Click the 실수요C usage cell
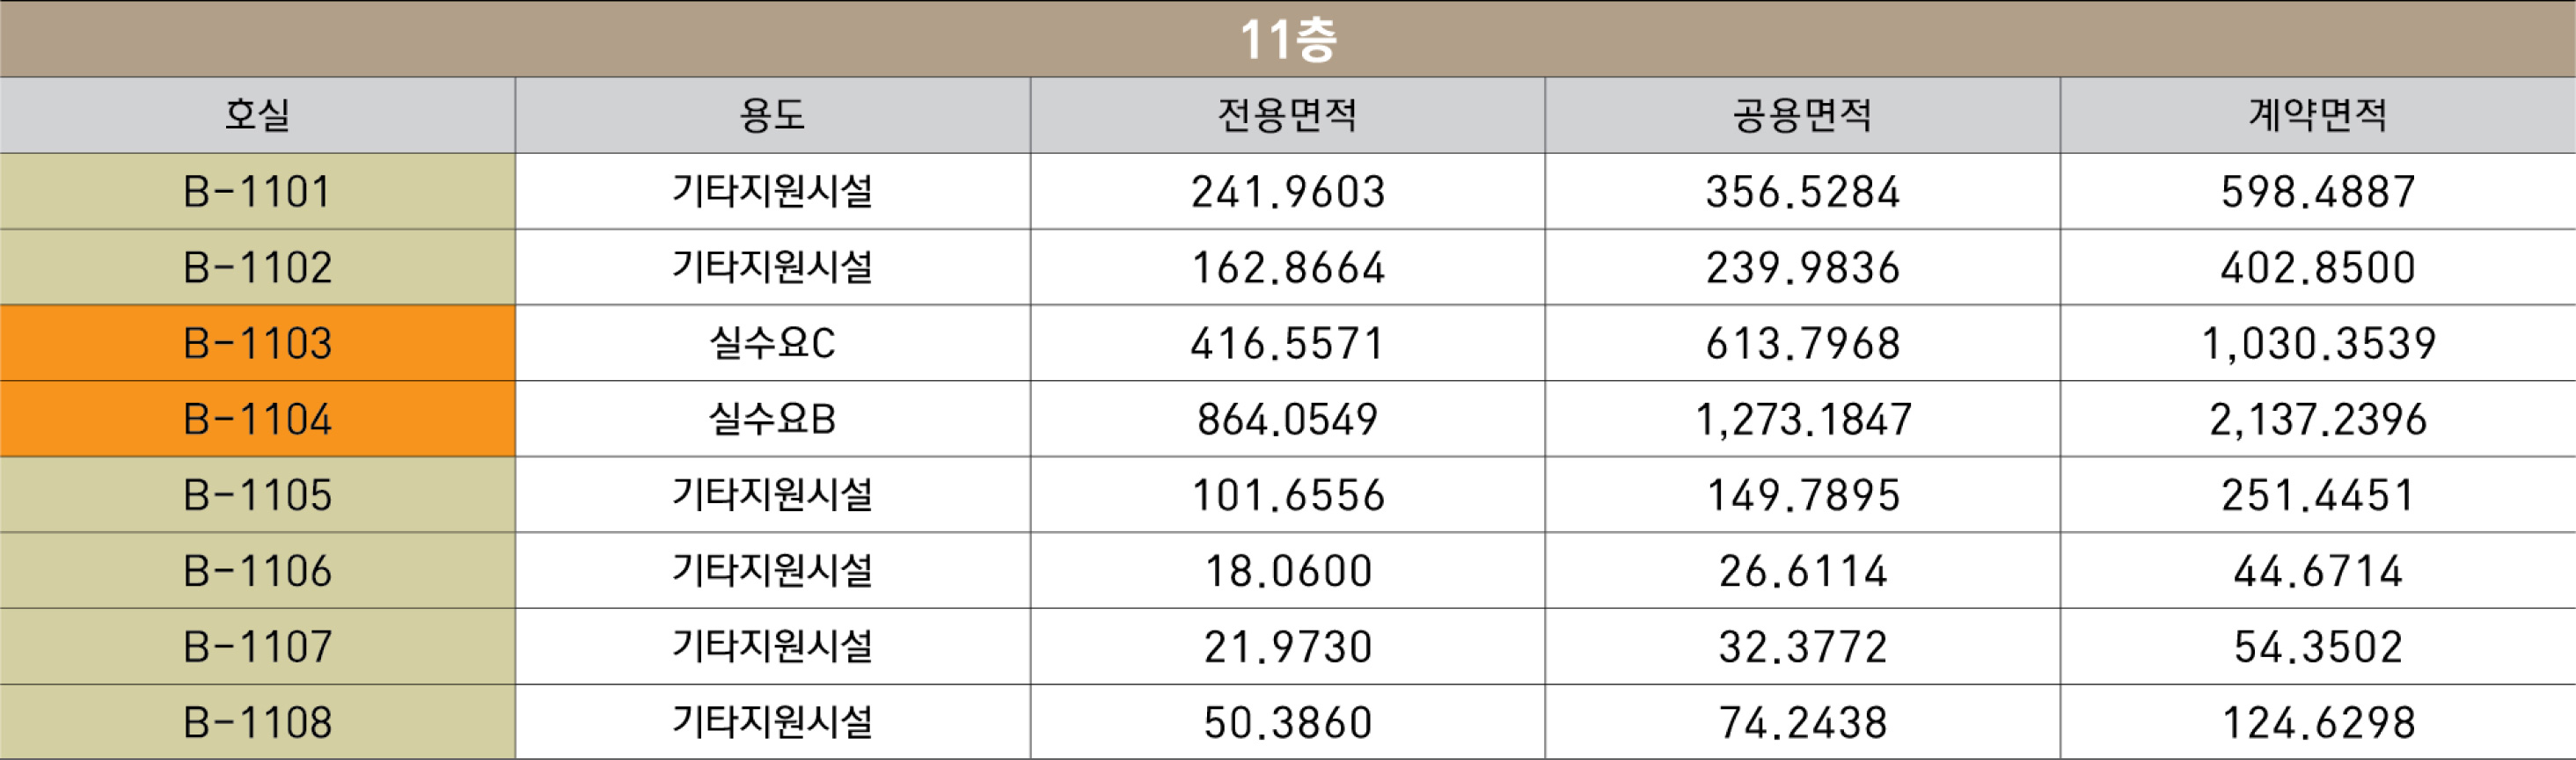 pyautogui.click(x=772, y=343)
